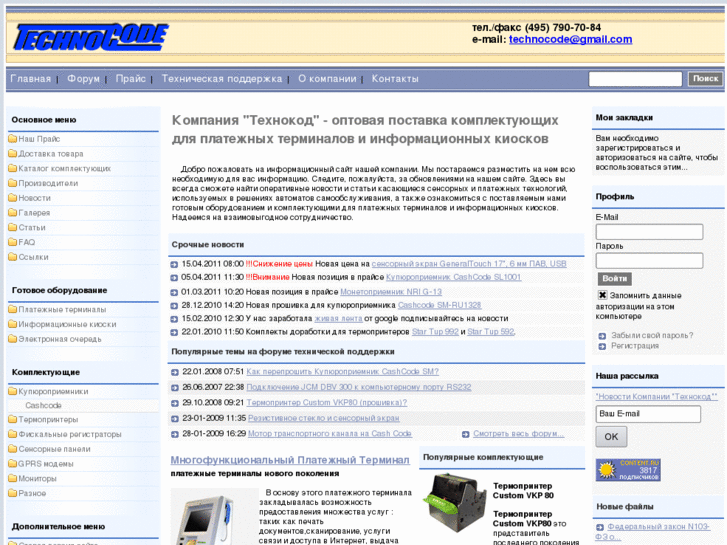Open Монетоприемник NRI G-13 link
The height and width of the screenshot is (545, 727).
click(391, 292)
